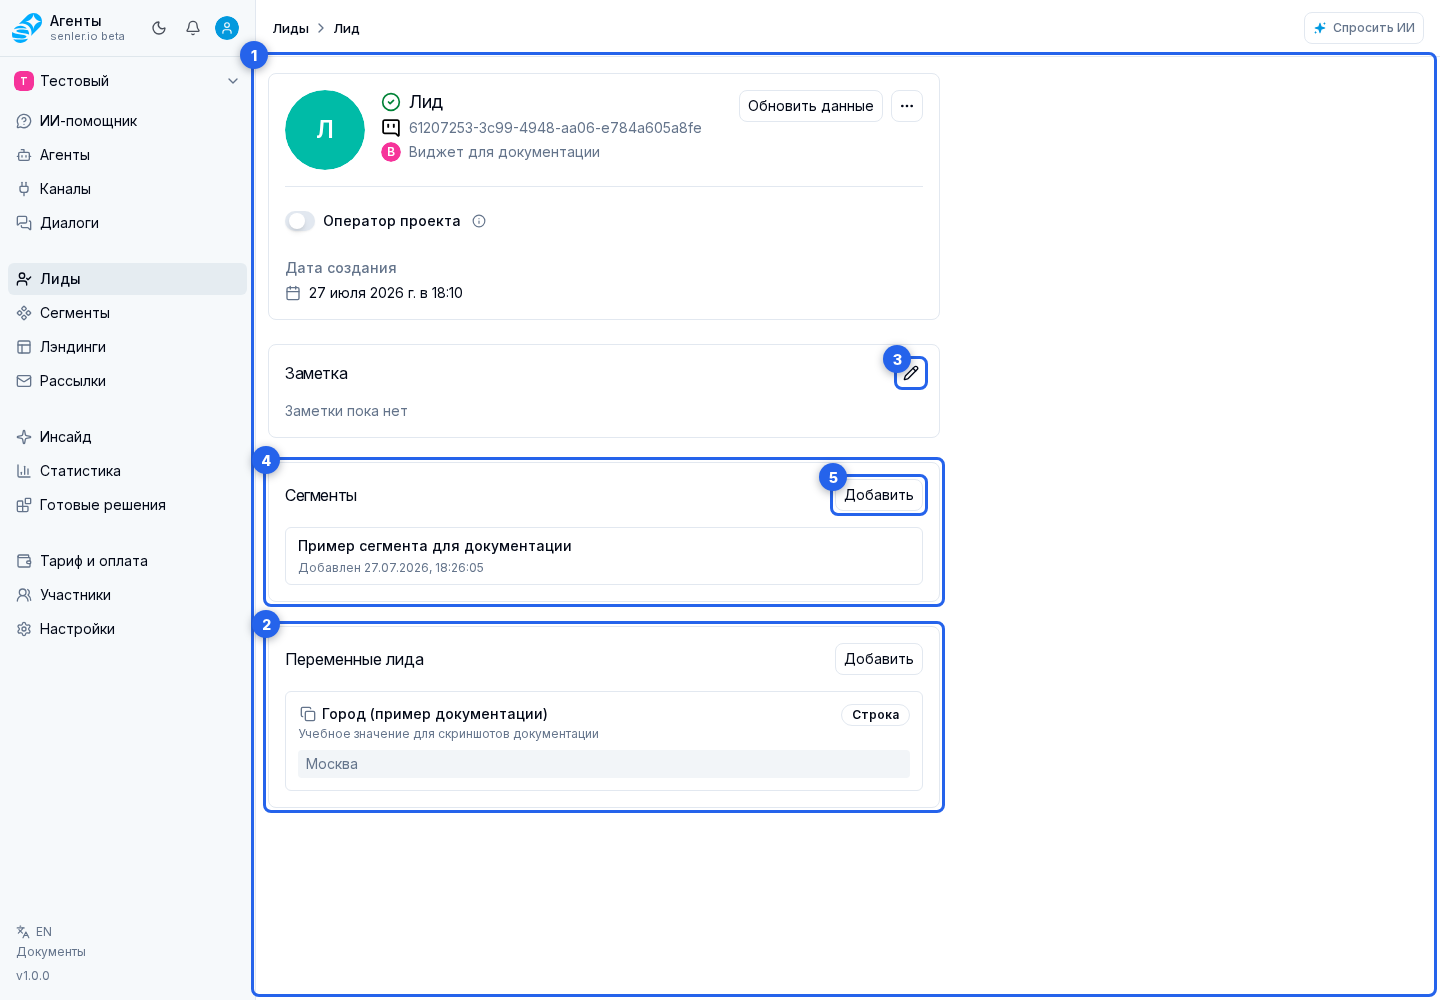The height and width of the screenshot is (1000, 1440).
Task: Open notifications bell icon
Action: pyautogui.click(x=193, y=28)
